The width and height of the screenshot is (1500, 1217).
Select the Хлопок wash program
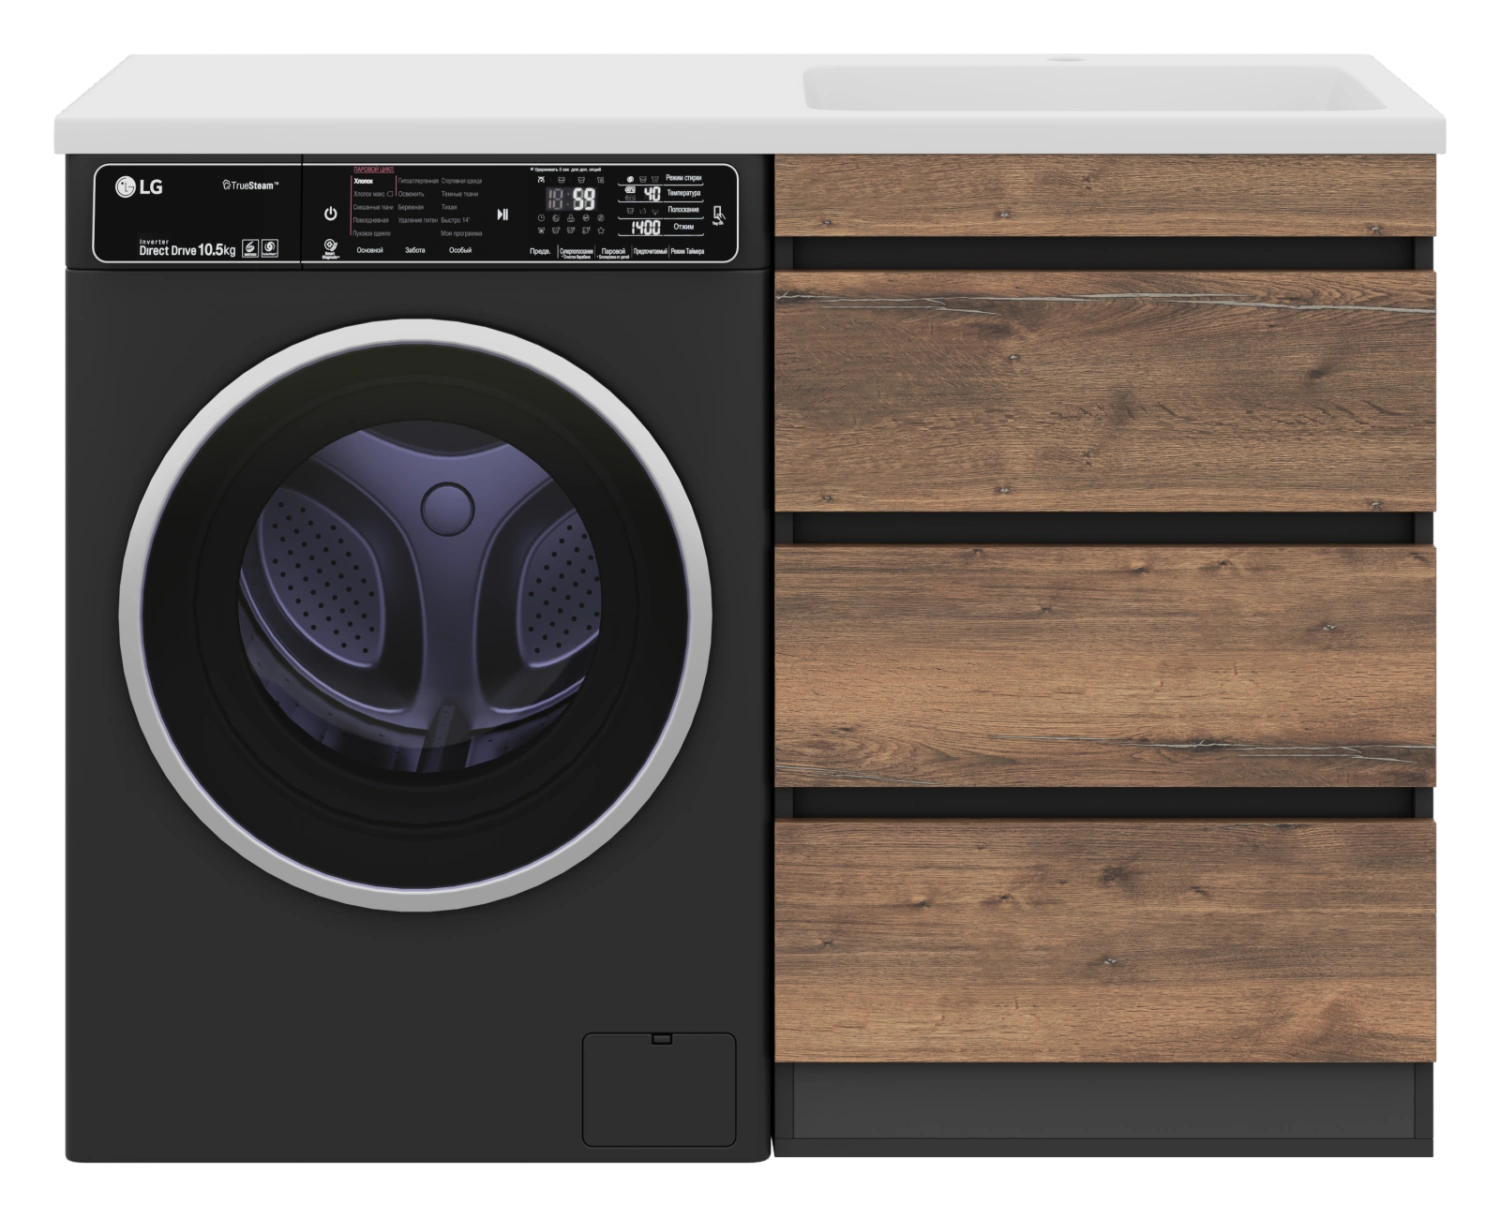tap(362, 181)
